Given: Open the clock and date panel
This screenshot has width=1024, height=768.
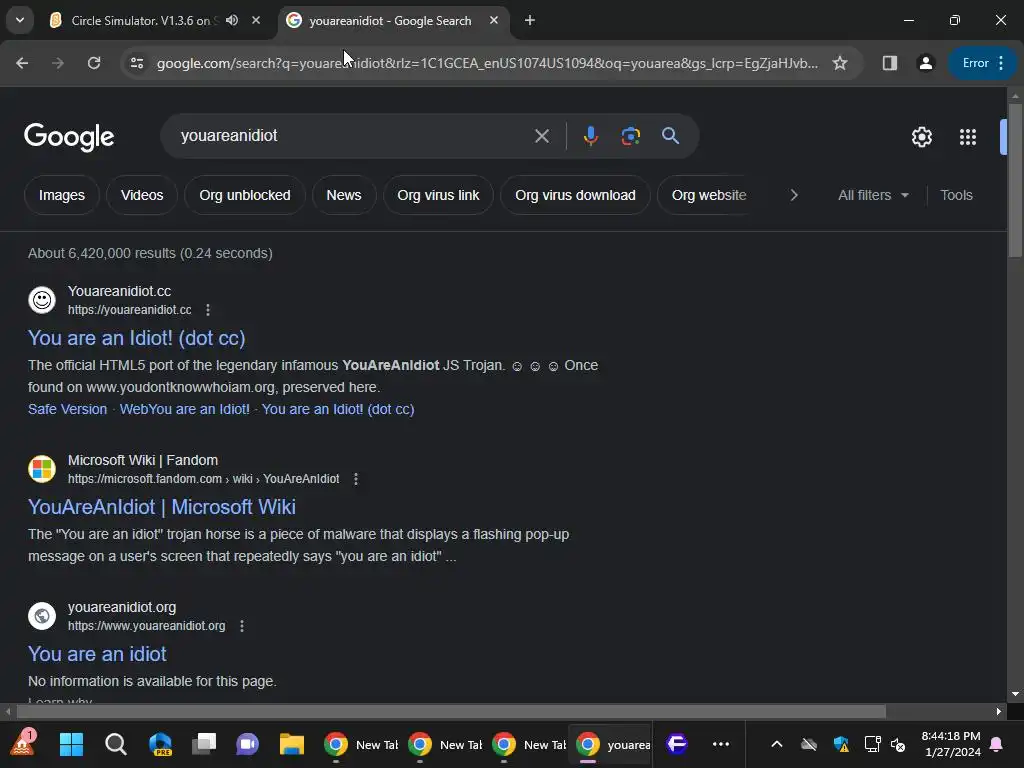Looking at the screenshot, I should click(x=952, y=744).
